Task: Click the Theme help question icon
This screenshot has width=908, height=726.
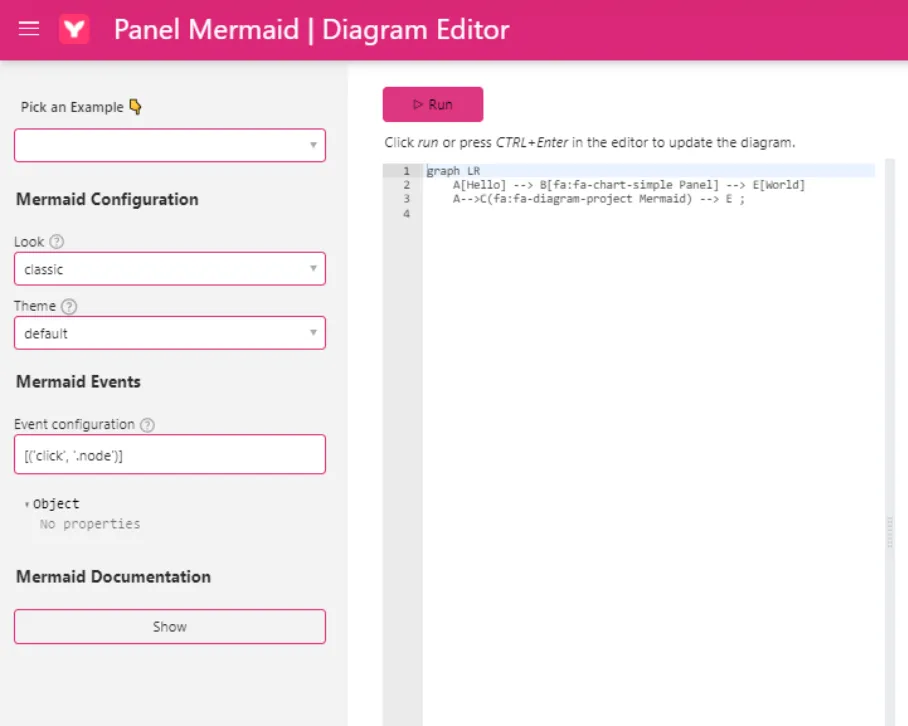Action: pos(68,307)
